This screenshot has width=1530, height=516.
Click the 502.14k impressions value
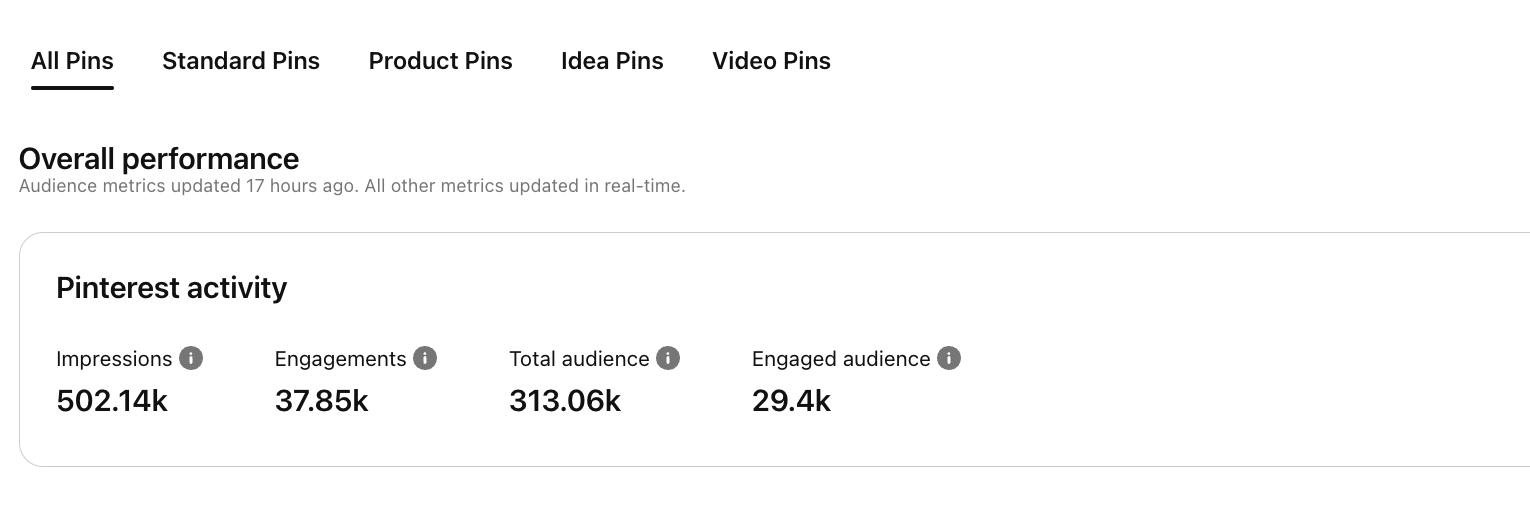click(112, 401)
